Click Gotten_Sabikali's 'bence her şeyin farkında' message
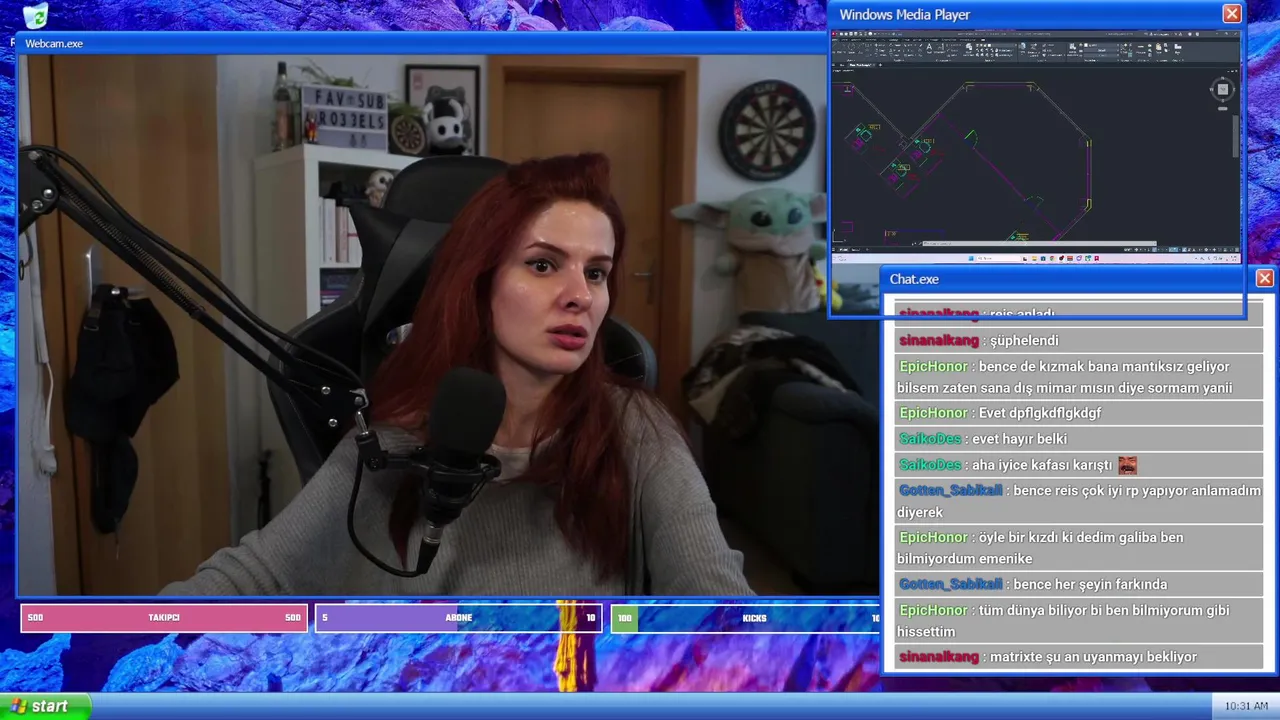The width and height of the screenshot is (1280, 720). 1078,584
